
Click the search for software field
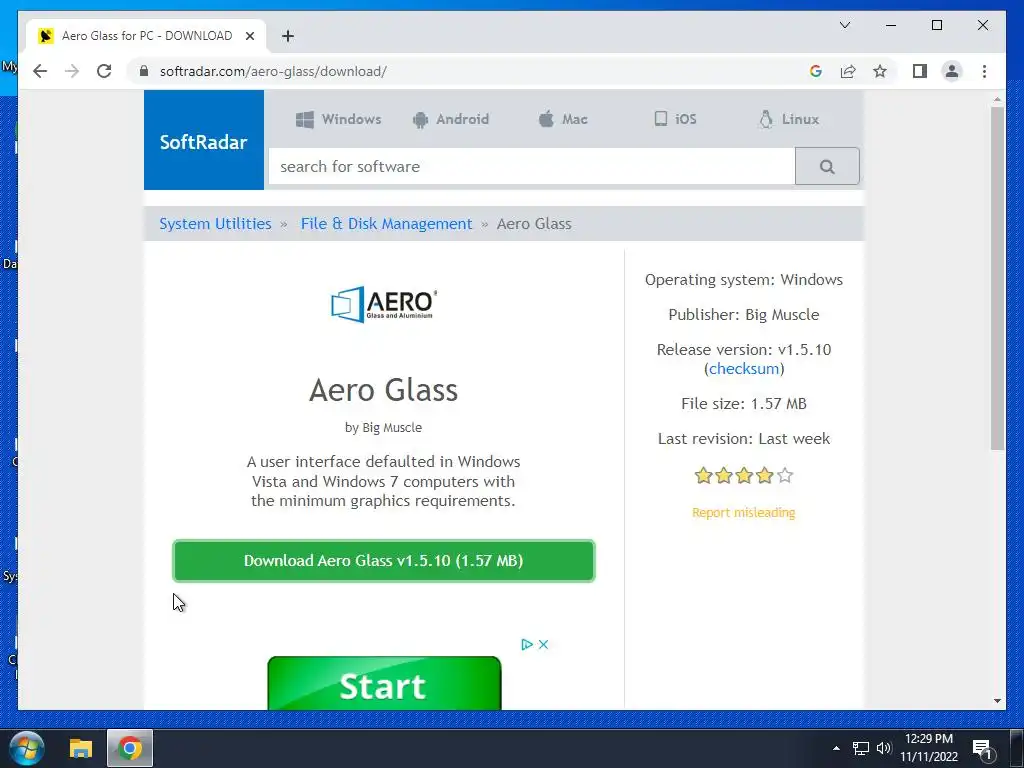[x=532, y=167]
